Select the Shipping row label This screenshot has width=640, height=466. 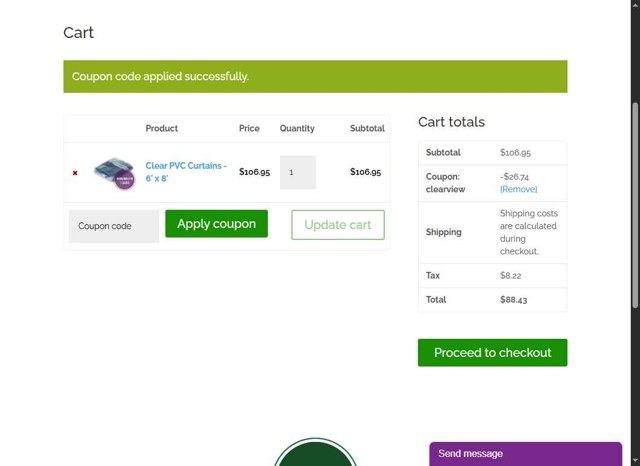click(x=444, y=232)
